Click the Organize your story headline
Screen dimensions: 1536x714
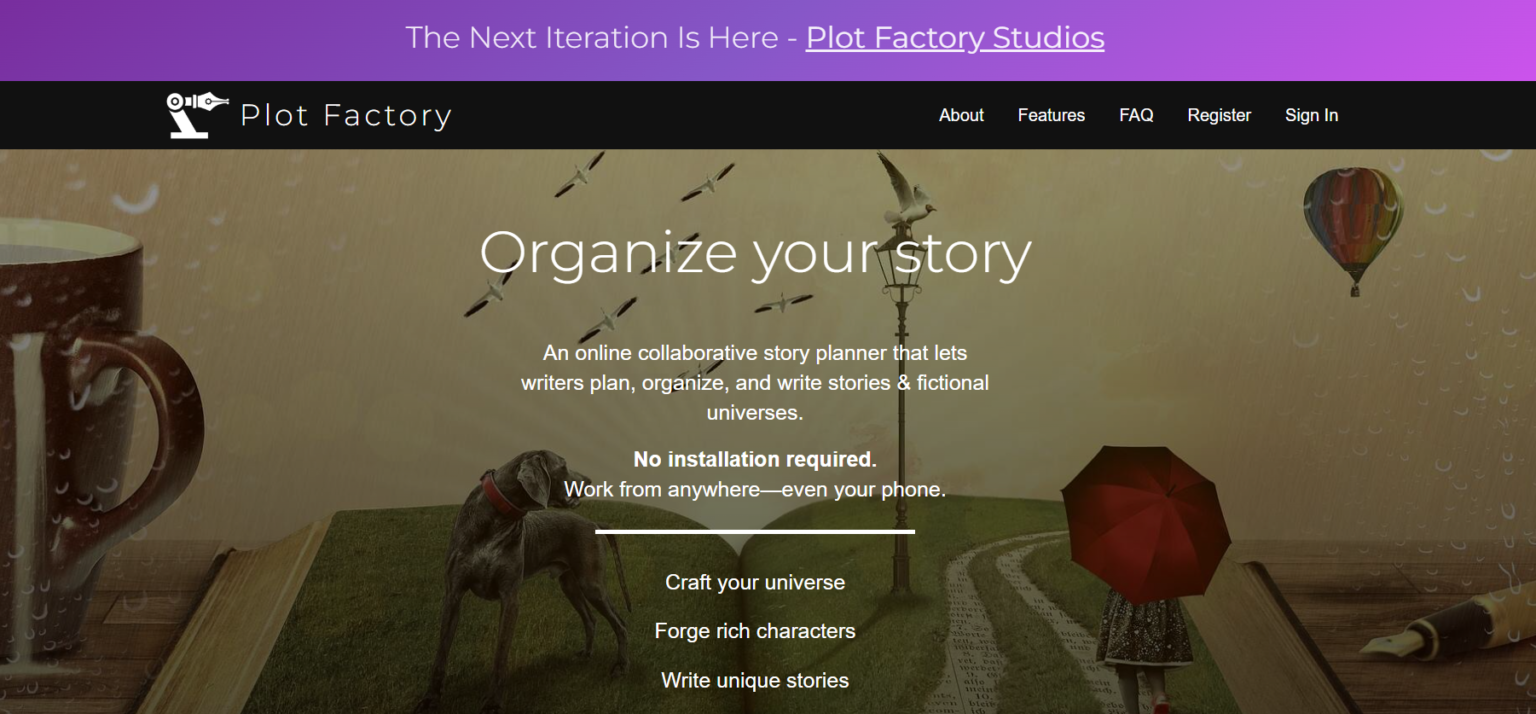[x=756, y=253]
